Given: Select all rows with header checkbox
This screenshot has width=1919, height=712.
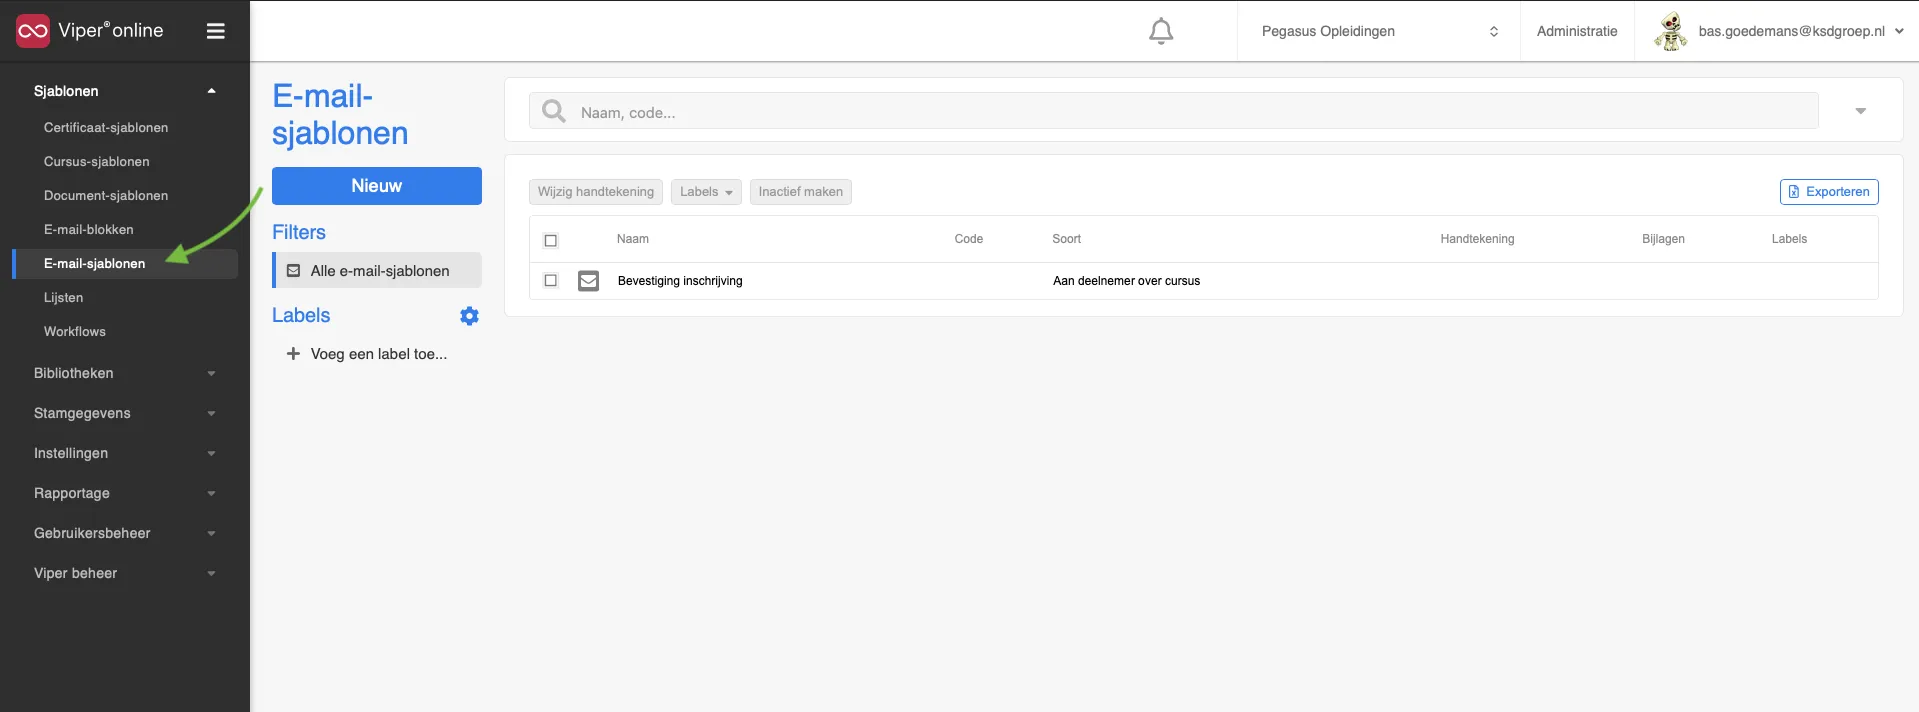Looking at the screenshot, I should point(550,240).
